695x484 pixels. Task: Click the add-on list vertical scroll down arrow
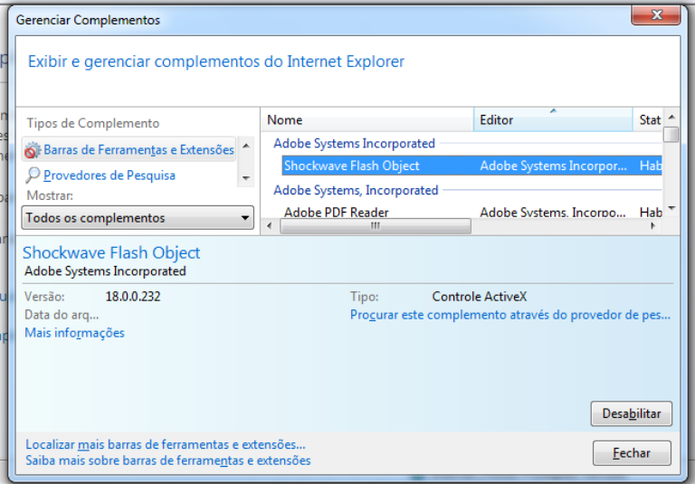[x=672, y=208]
